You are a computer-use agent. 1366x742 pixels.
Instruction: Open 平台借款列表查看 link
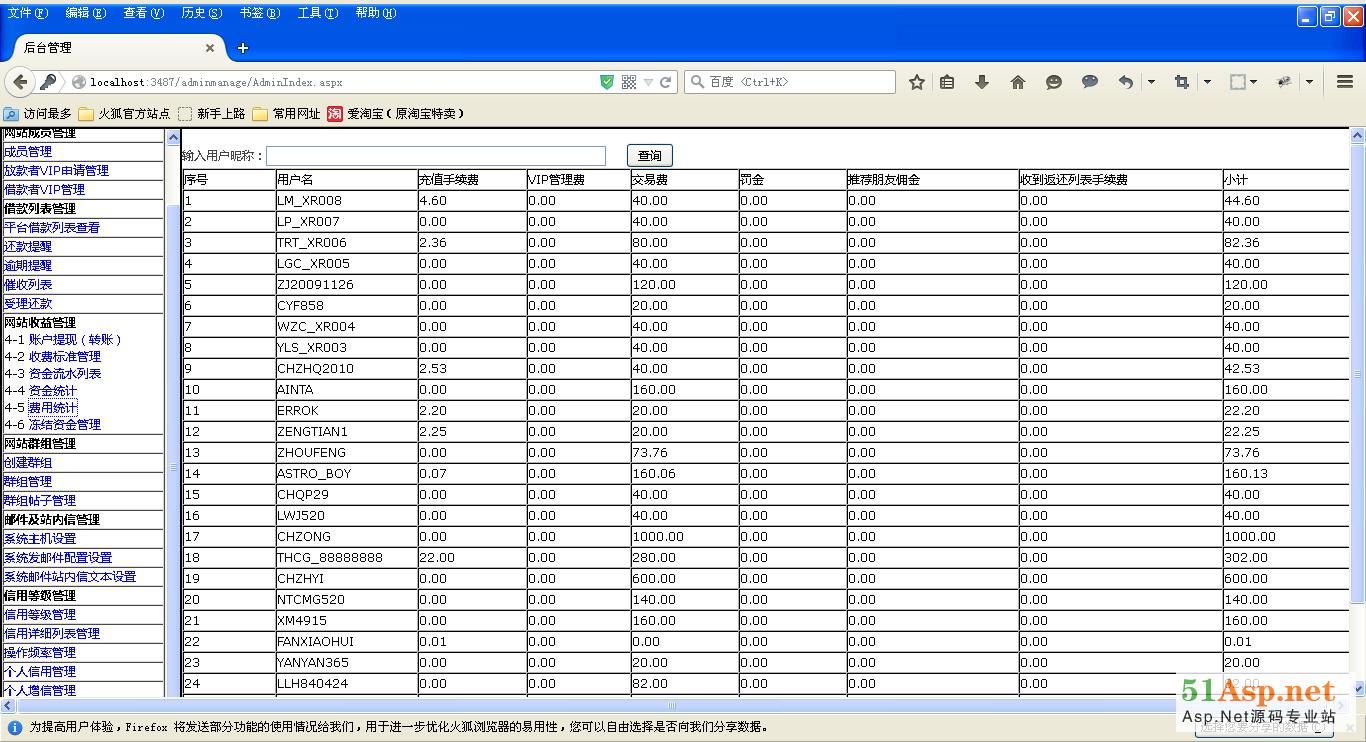pos(52,228)
